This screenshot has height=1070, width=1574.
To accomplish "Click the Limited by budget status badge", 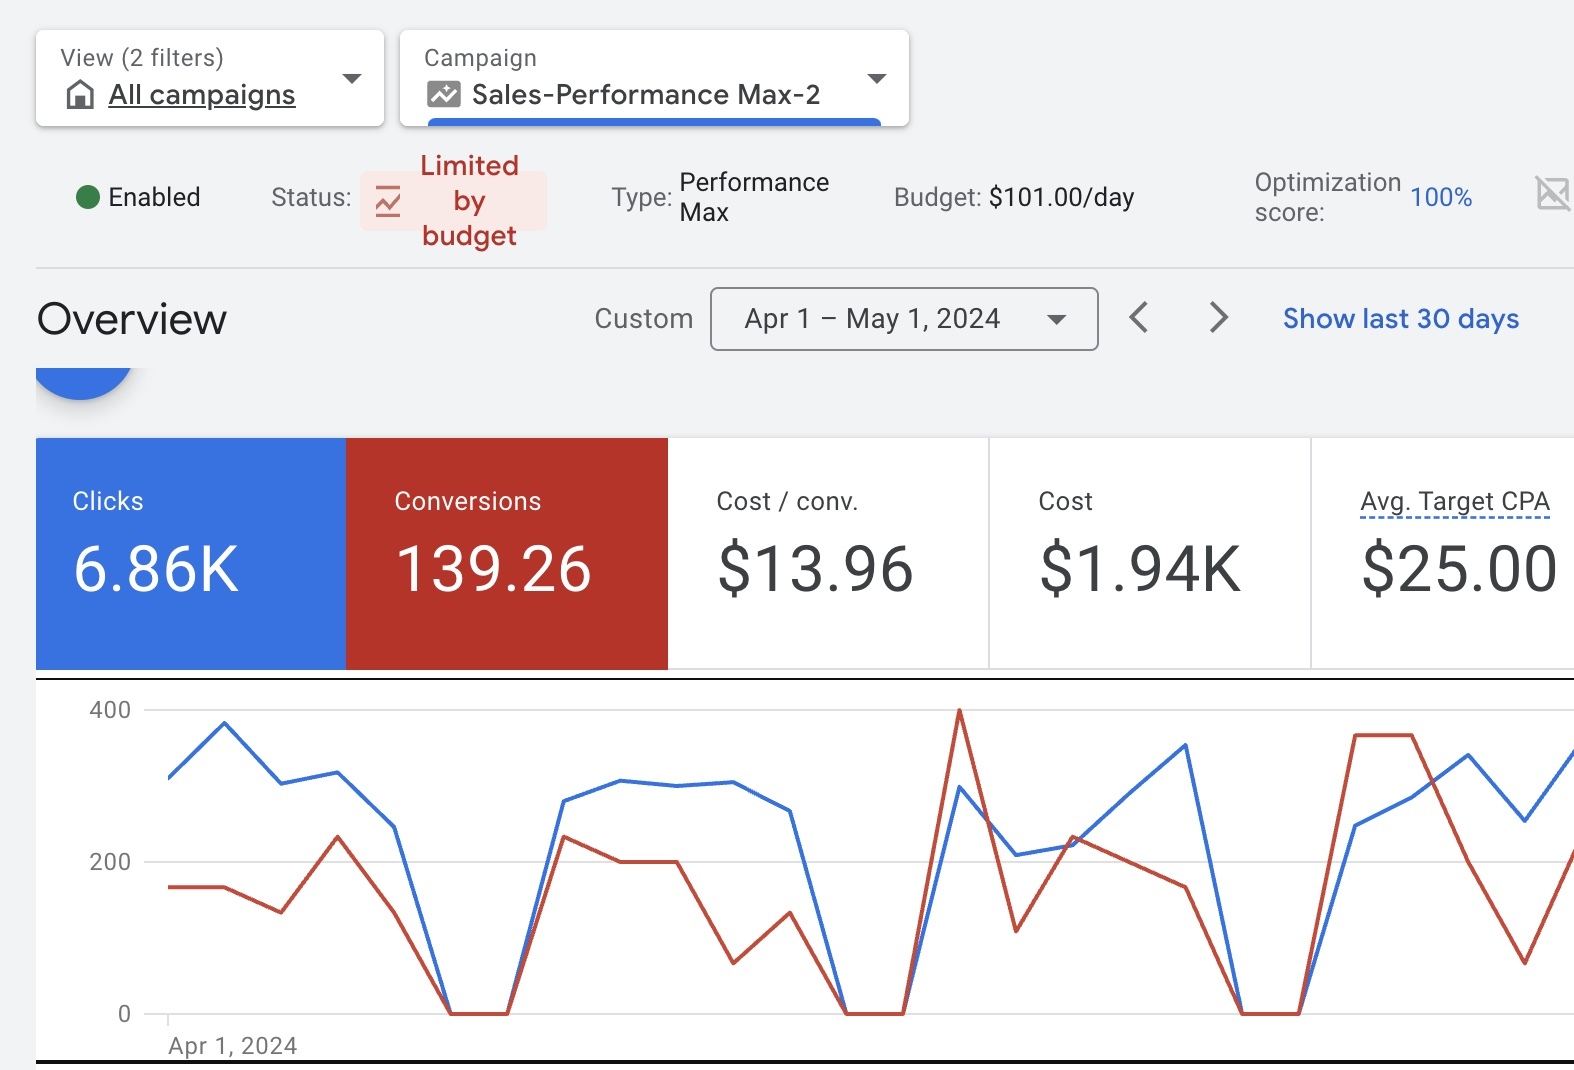I will [453, 201].
